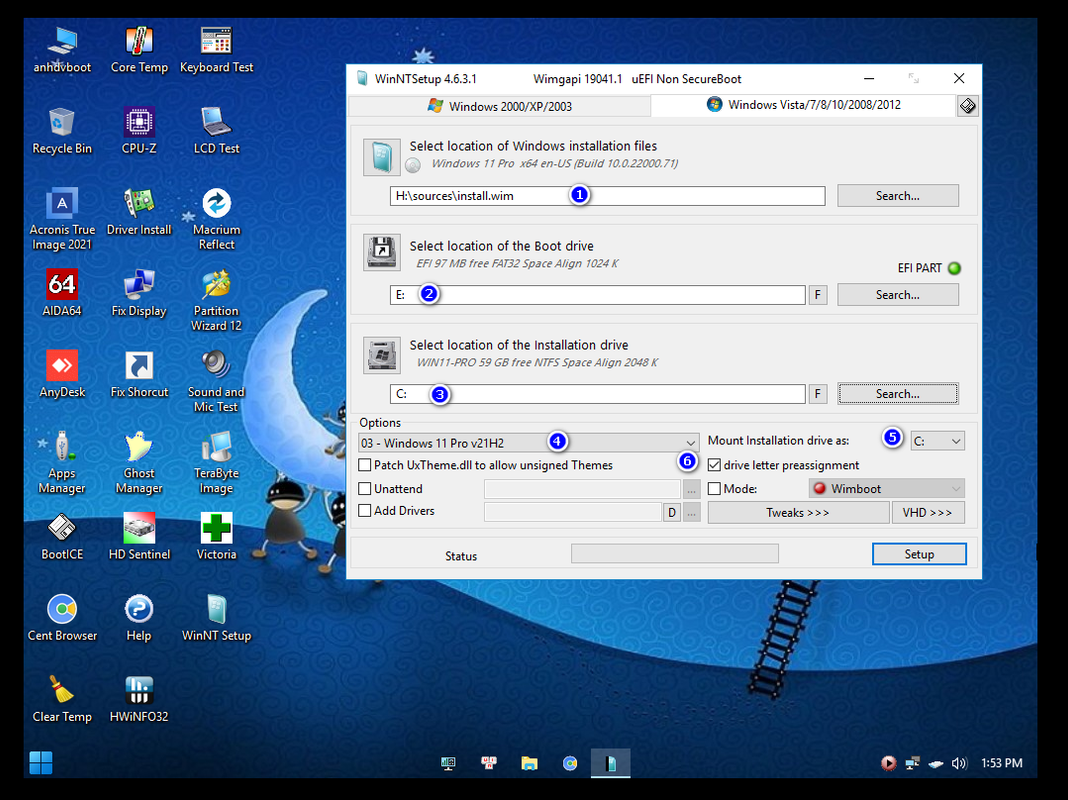Uncheck drive letter preassignment
The image size is (1068, 800).
(714, 465)
